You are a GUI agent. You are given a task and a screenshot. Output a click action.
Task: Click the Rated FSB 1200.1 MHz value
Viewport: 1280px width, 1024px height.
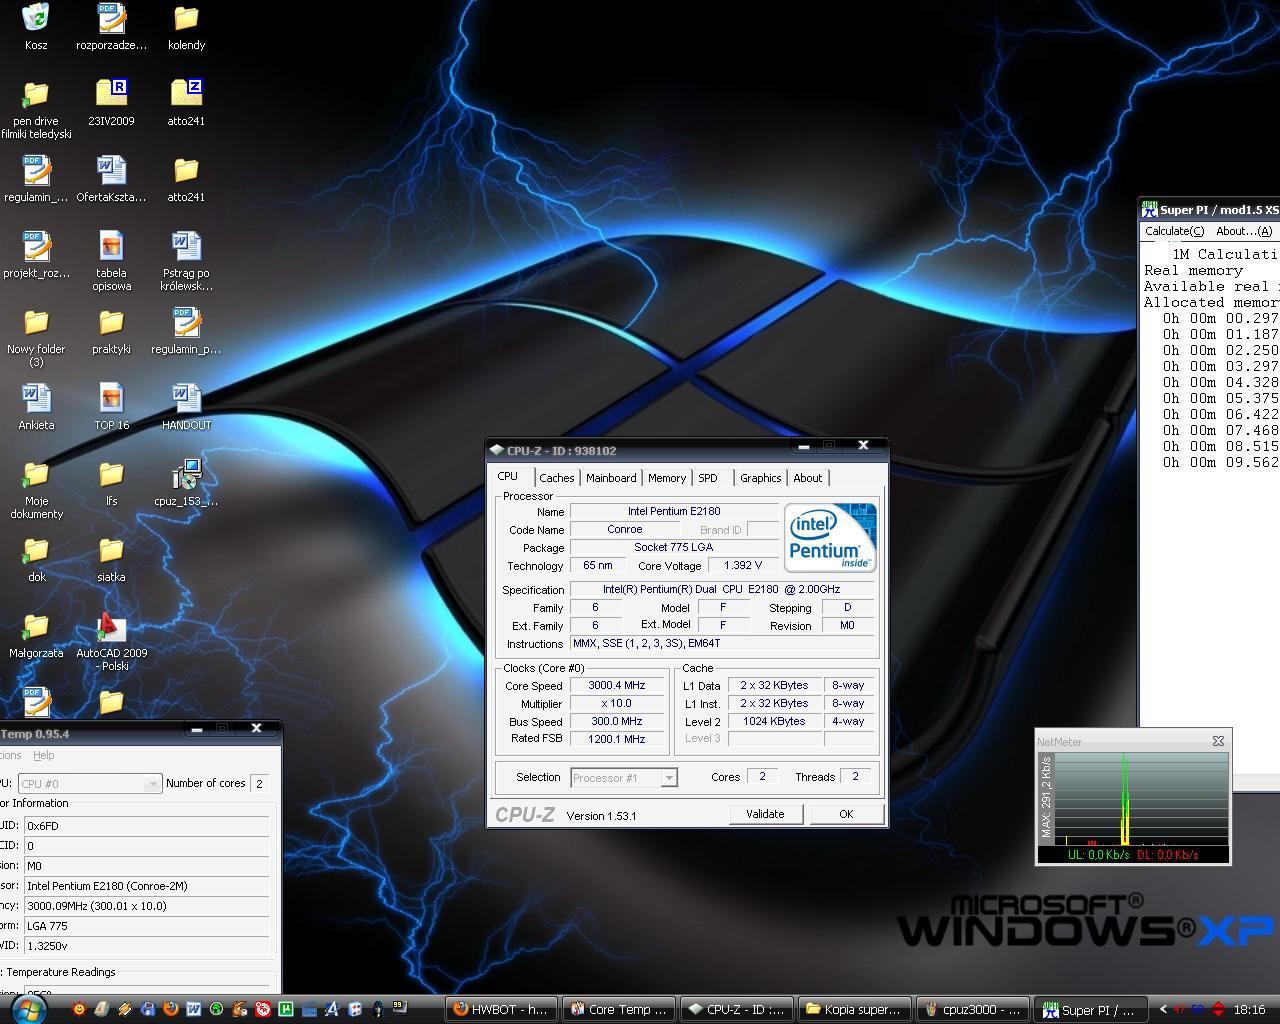617,739
